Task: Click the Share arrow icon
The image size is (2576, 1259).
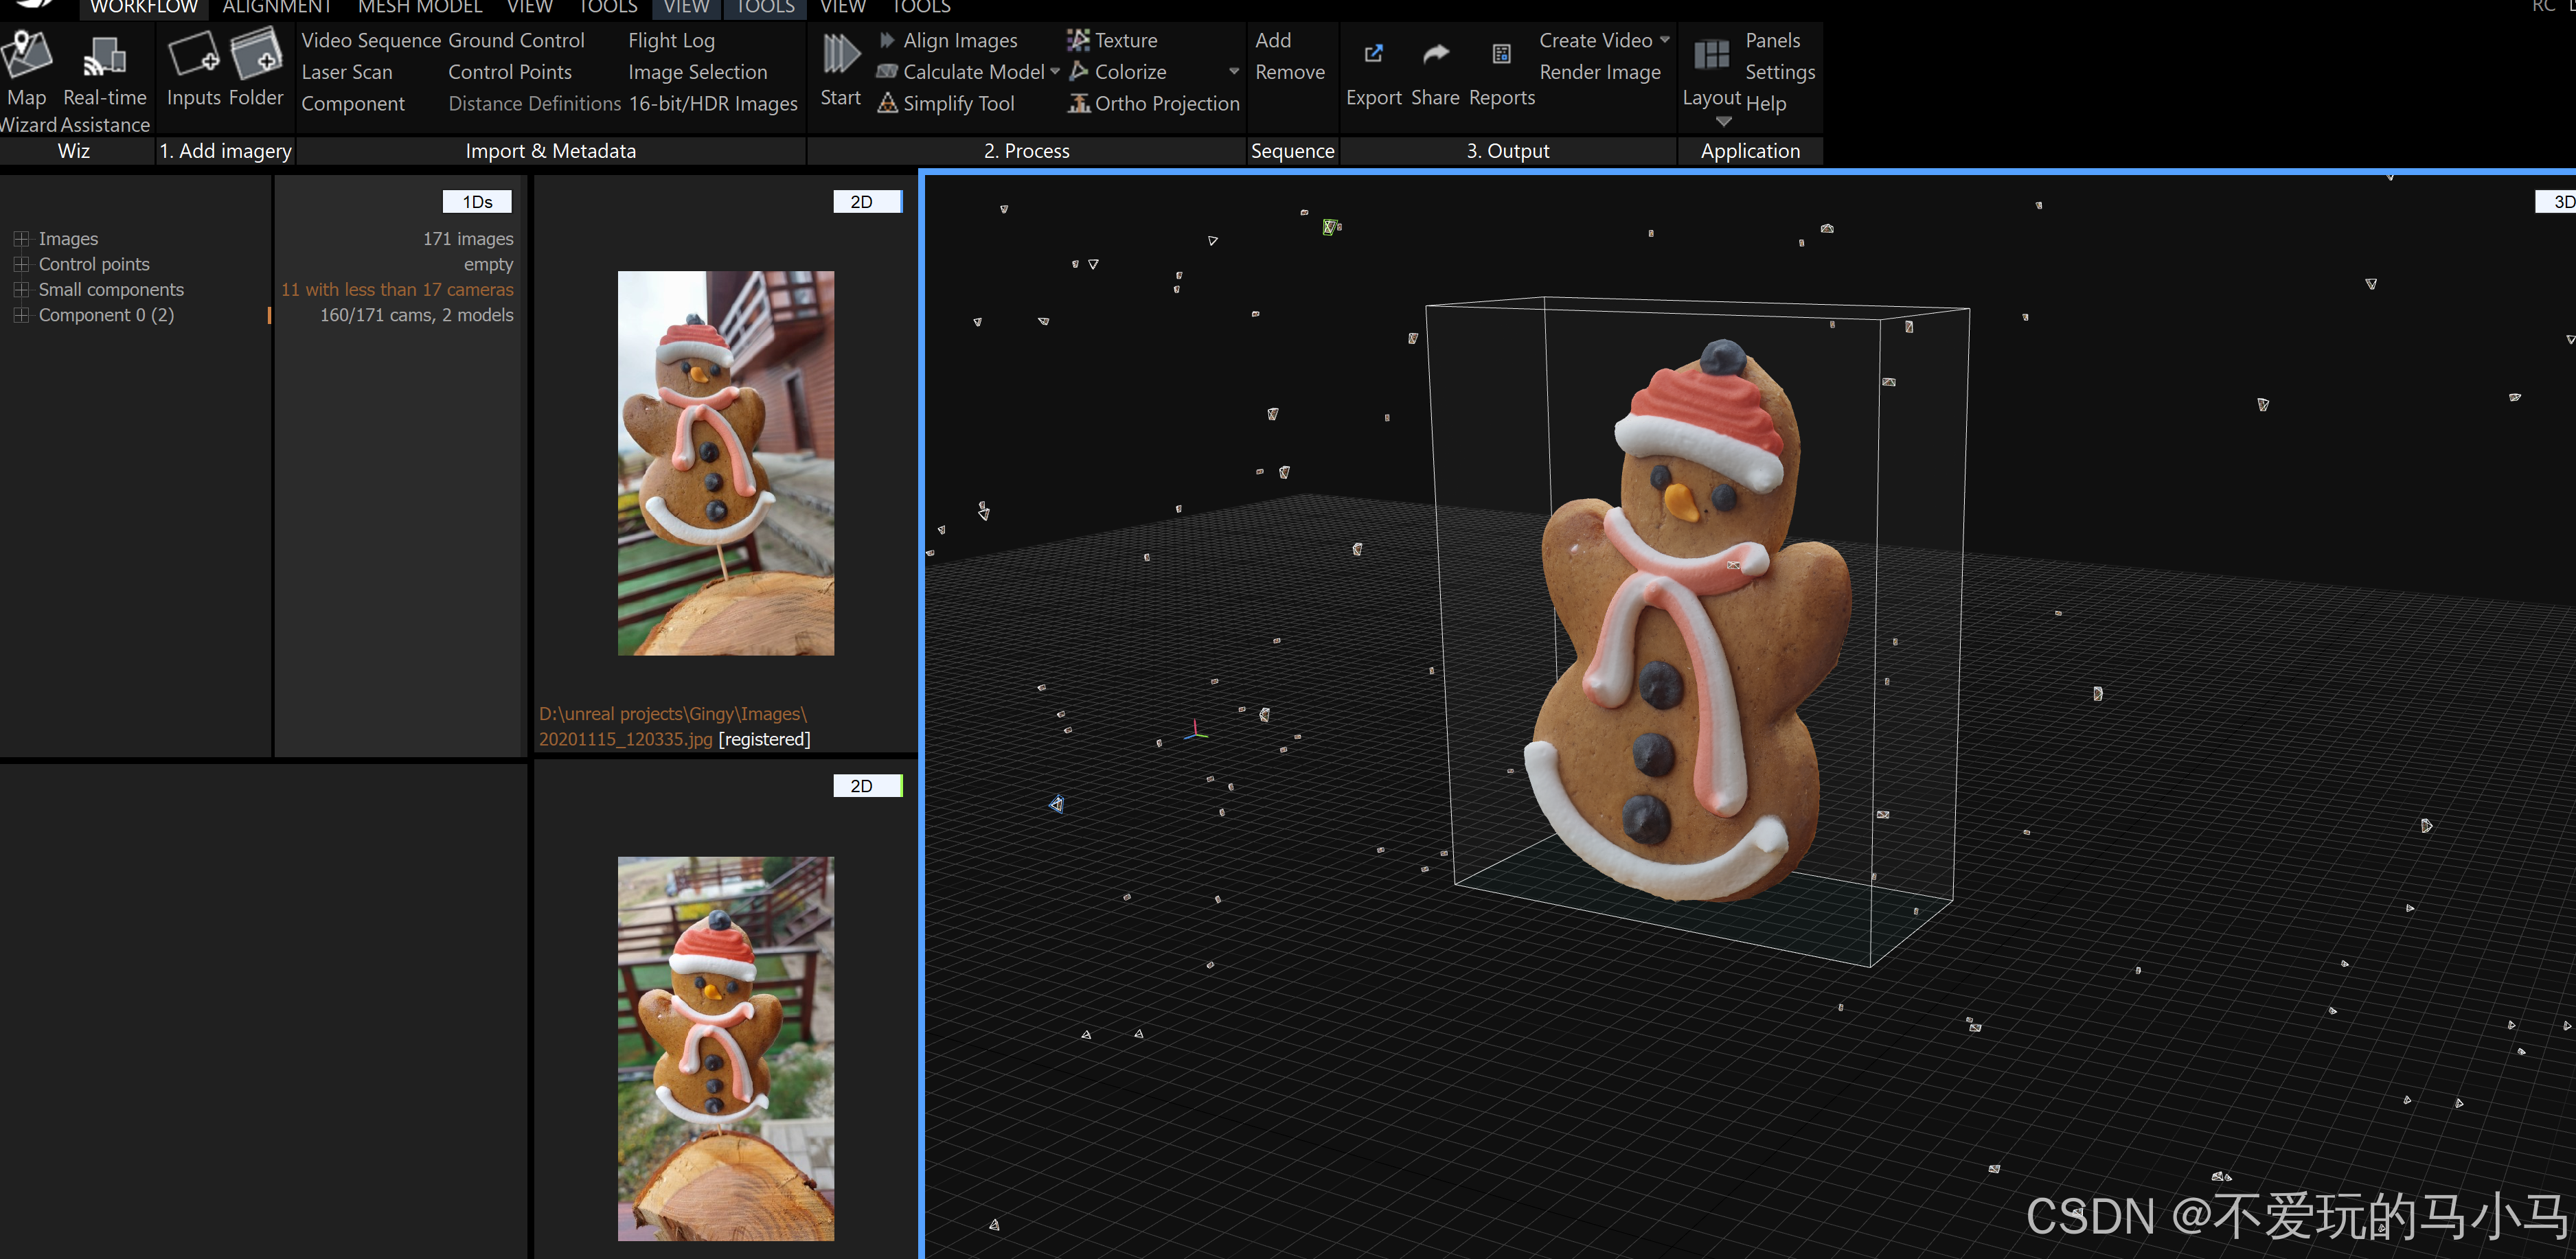Action: point(1435,54)
